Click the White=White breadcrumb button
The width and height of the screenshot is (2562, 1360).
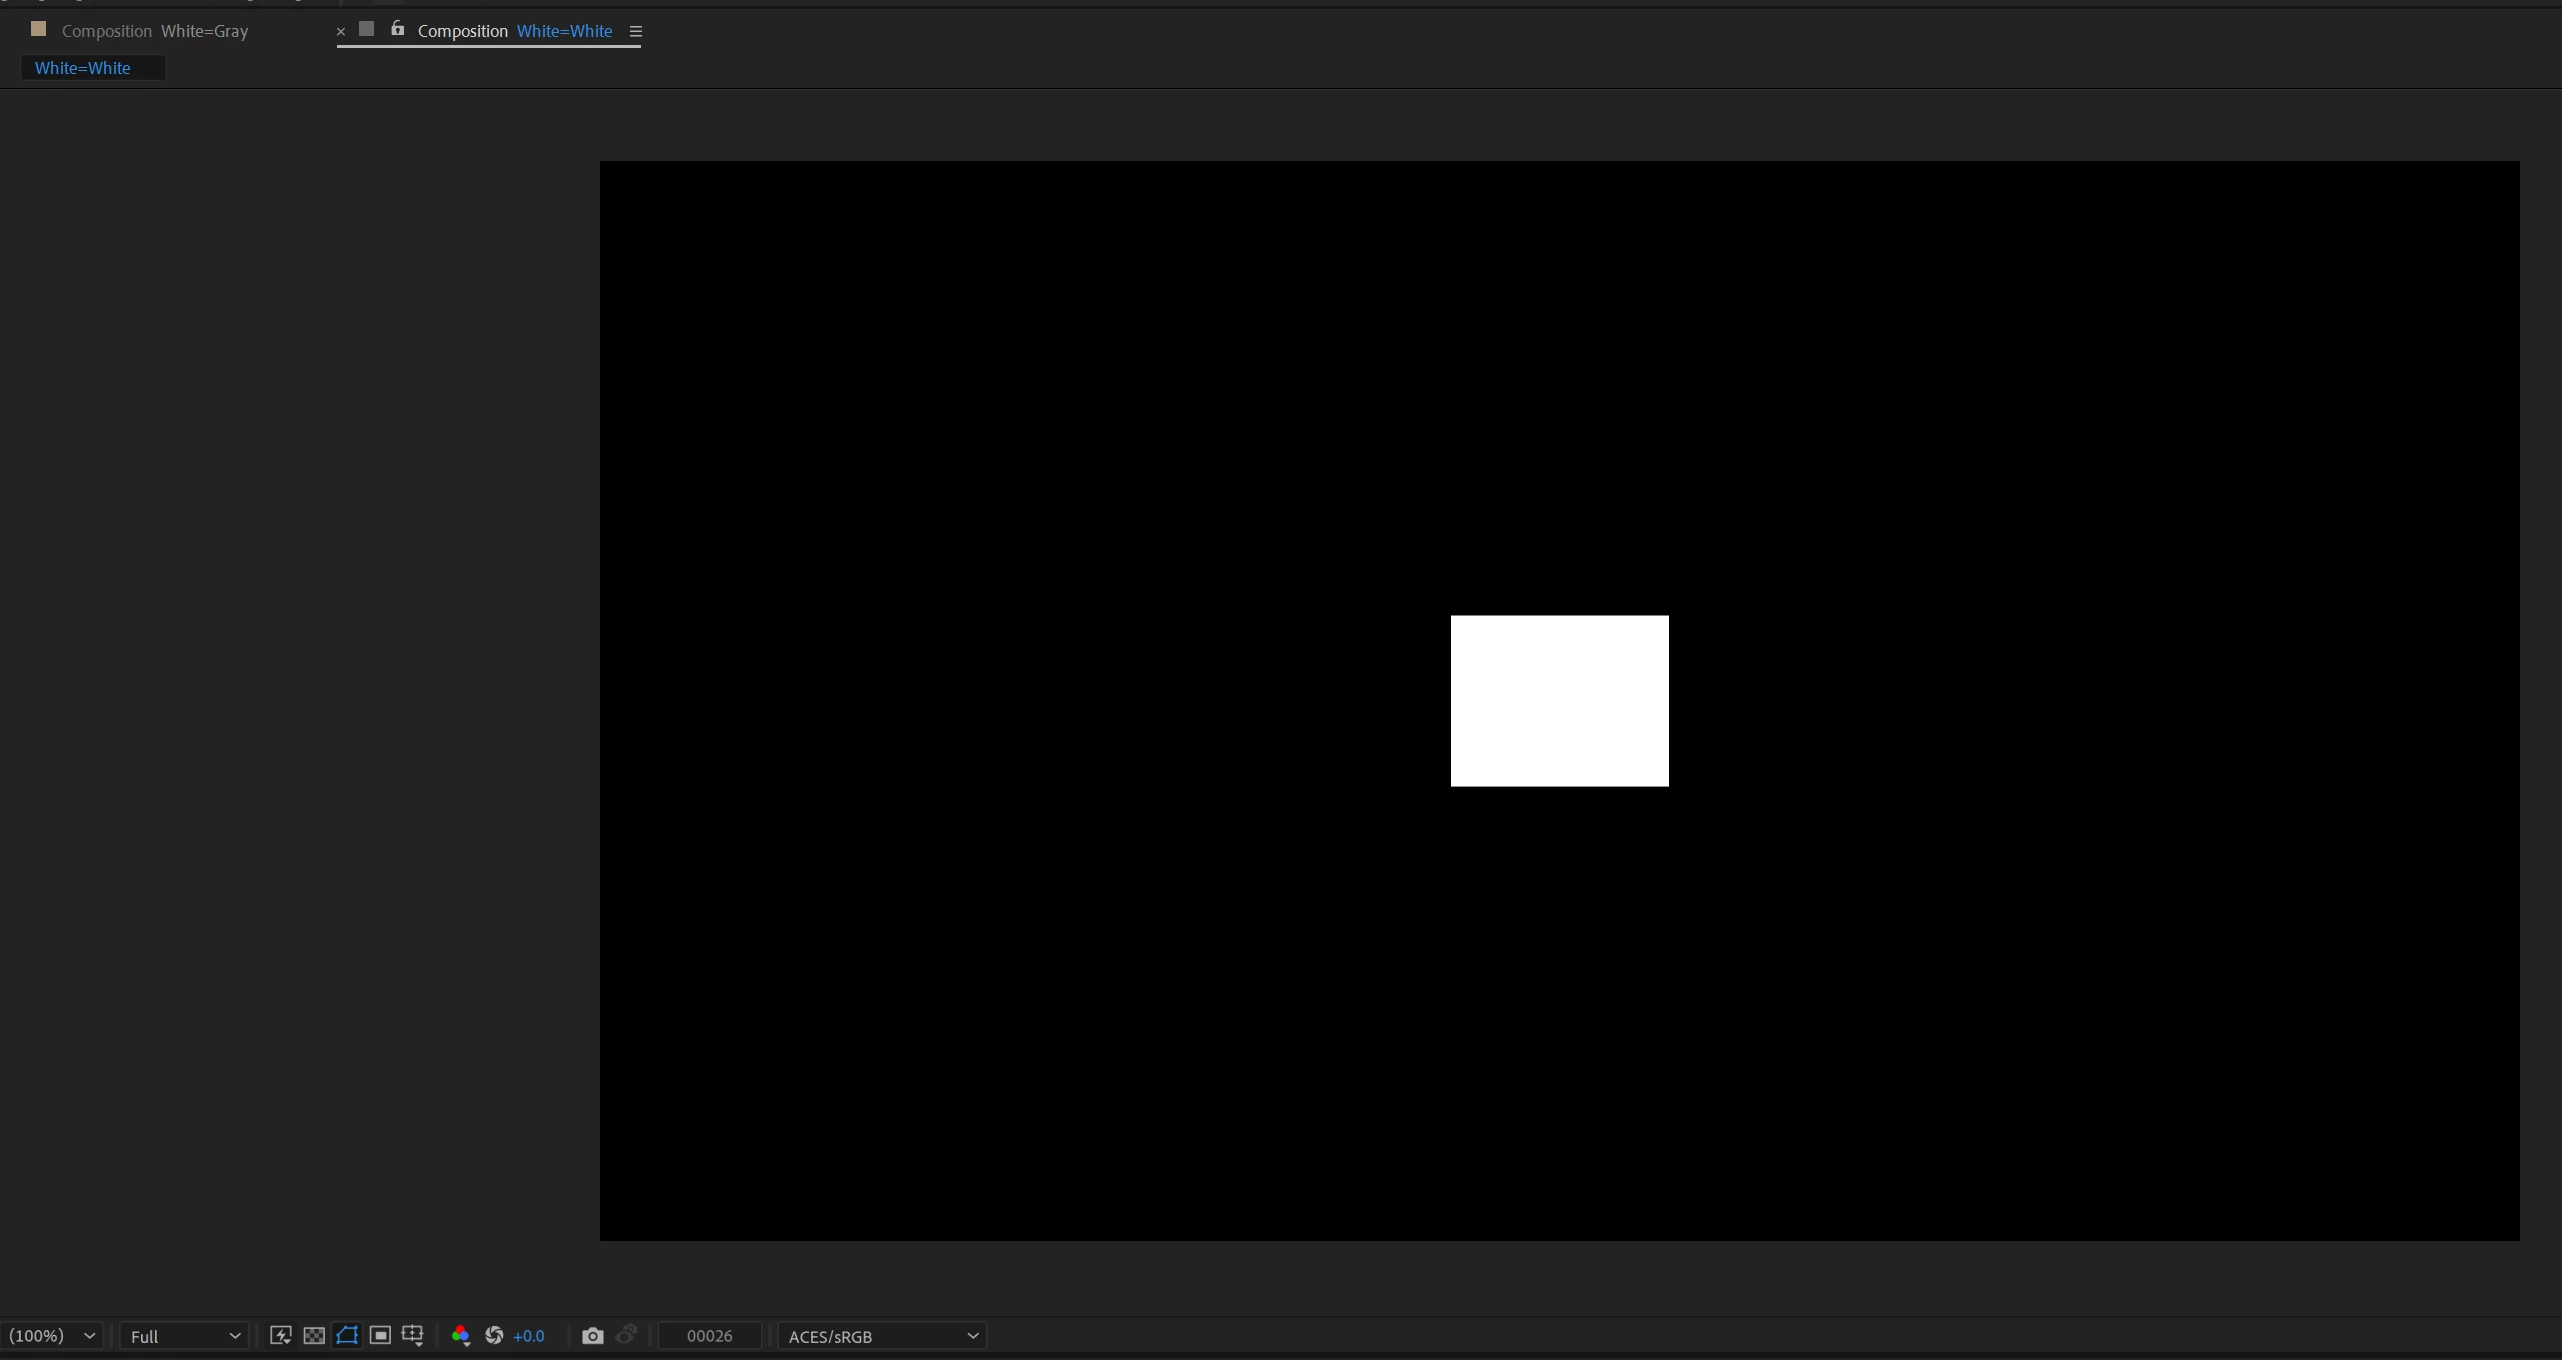click(83, 68)
